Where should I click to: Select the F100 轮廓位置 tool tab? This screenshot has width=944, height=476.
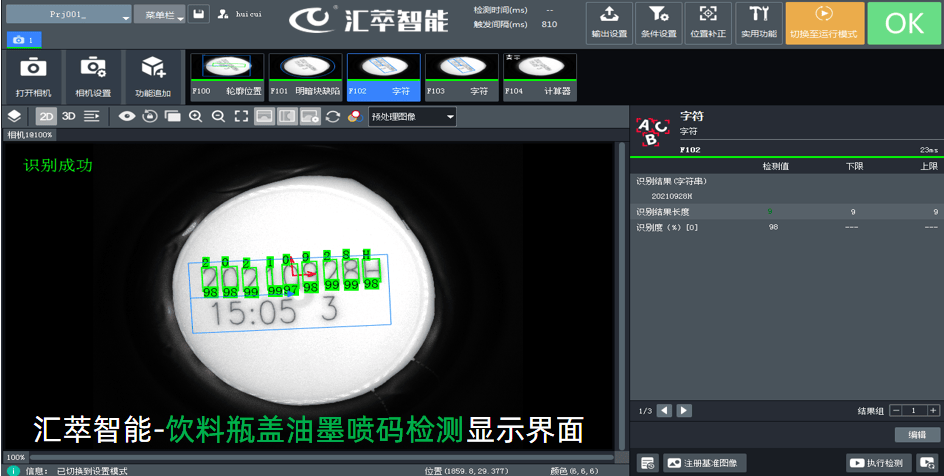pos(227,76)
